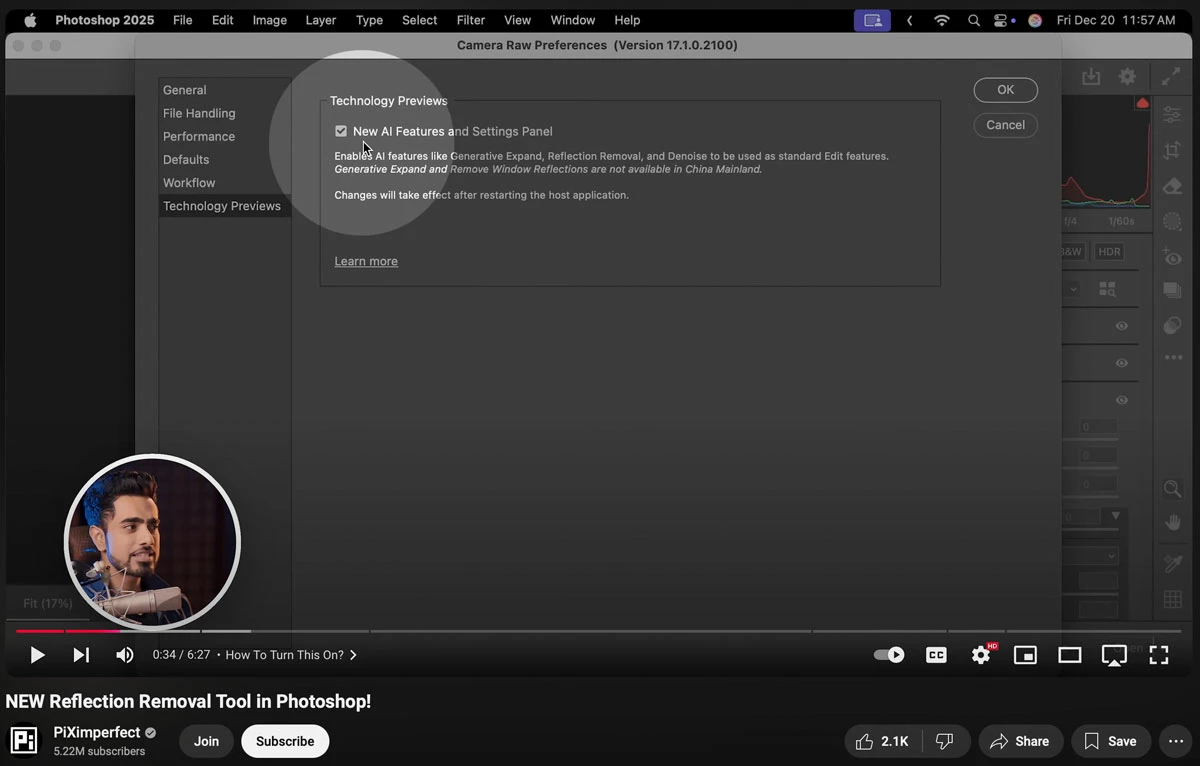Open the Learn more link
The height and width of the screenshot is (766, 1200).
point(366,261)
